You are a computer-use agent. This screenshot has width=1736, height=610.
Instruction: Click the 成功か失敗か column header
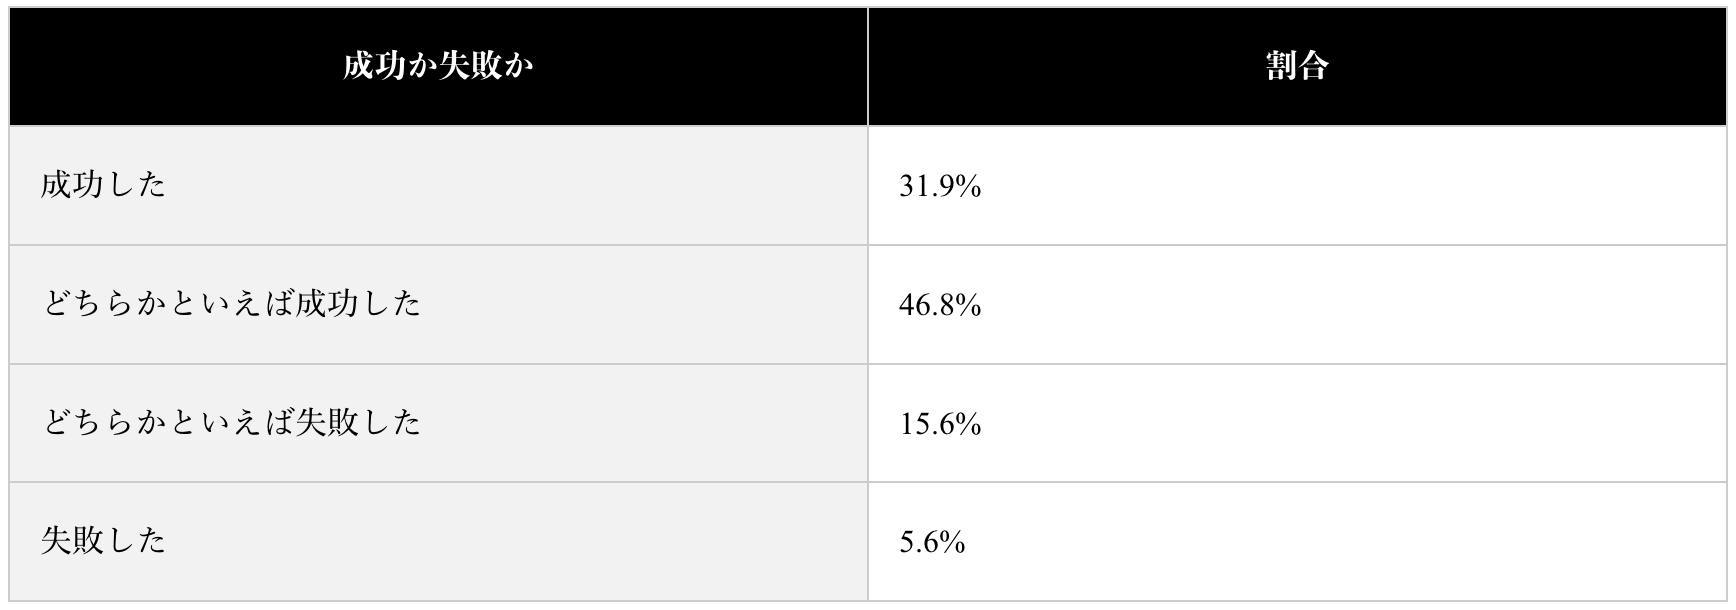click(438, 66)
